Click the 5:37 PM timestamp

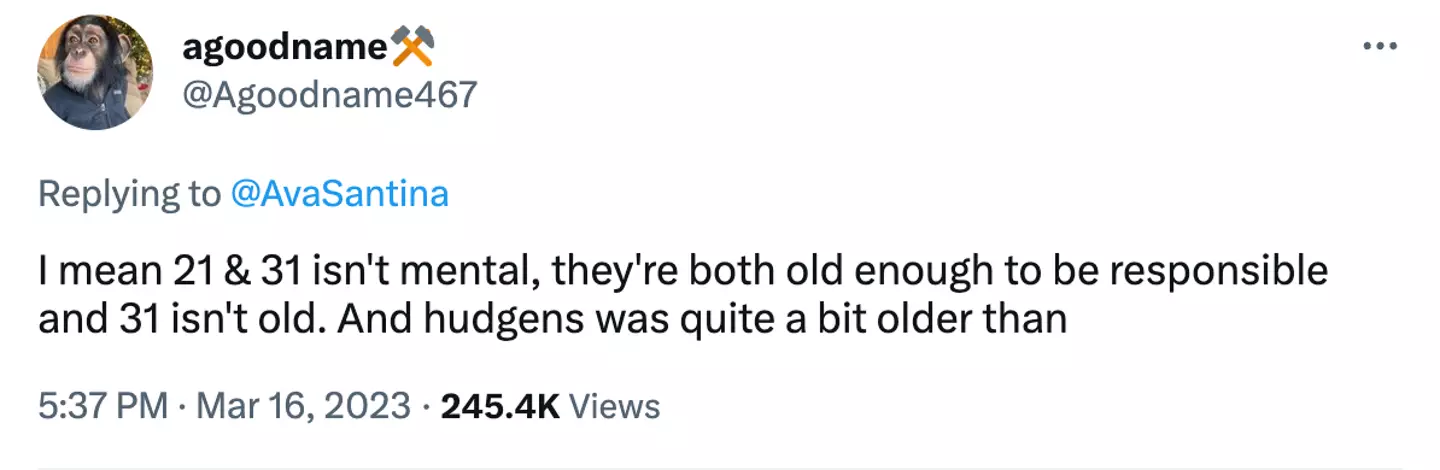pos(102,406)
